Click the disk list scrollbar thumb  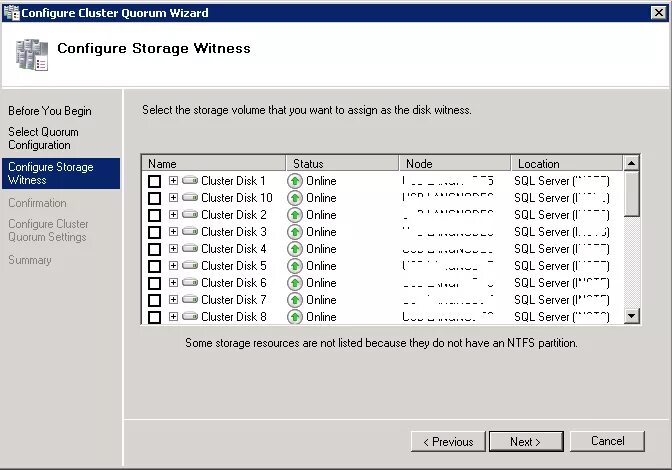point(631,194)
